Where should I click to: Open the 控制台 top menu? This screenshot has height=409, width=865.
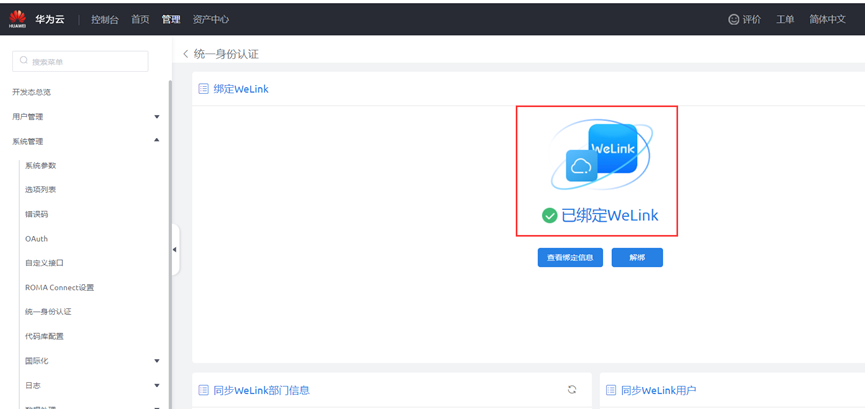(x=105, y=19)
